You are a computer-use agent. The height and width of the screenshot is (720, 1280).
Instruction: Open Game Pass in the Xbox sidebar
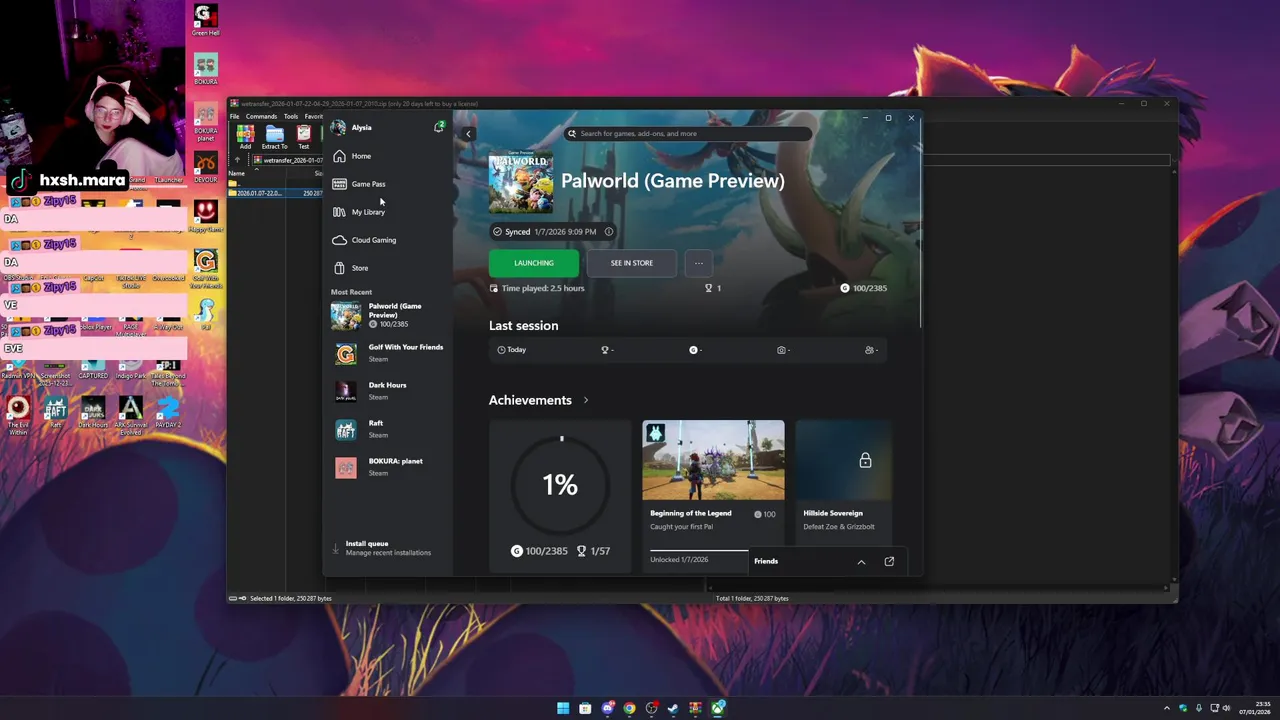pos(368,184)
